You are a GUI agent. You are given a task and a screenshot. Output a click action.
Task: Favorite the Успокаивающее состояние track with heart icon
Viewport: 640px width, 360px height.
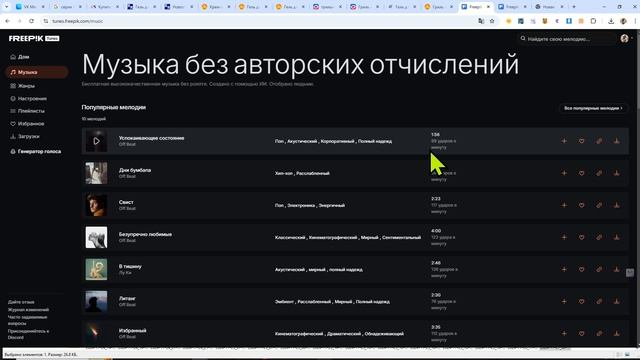tap(582, 141)
